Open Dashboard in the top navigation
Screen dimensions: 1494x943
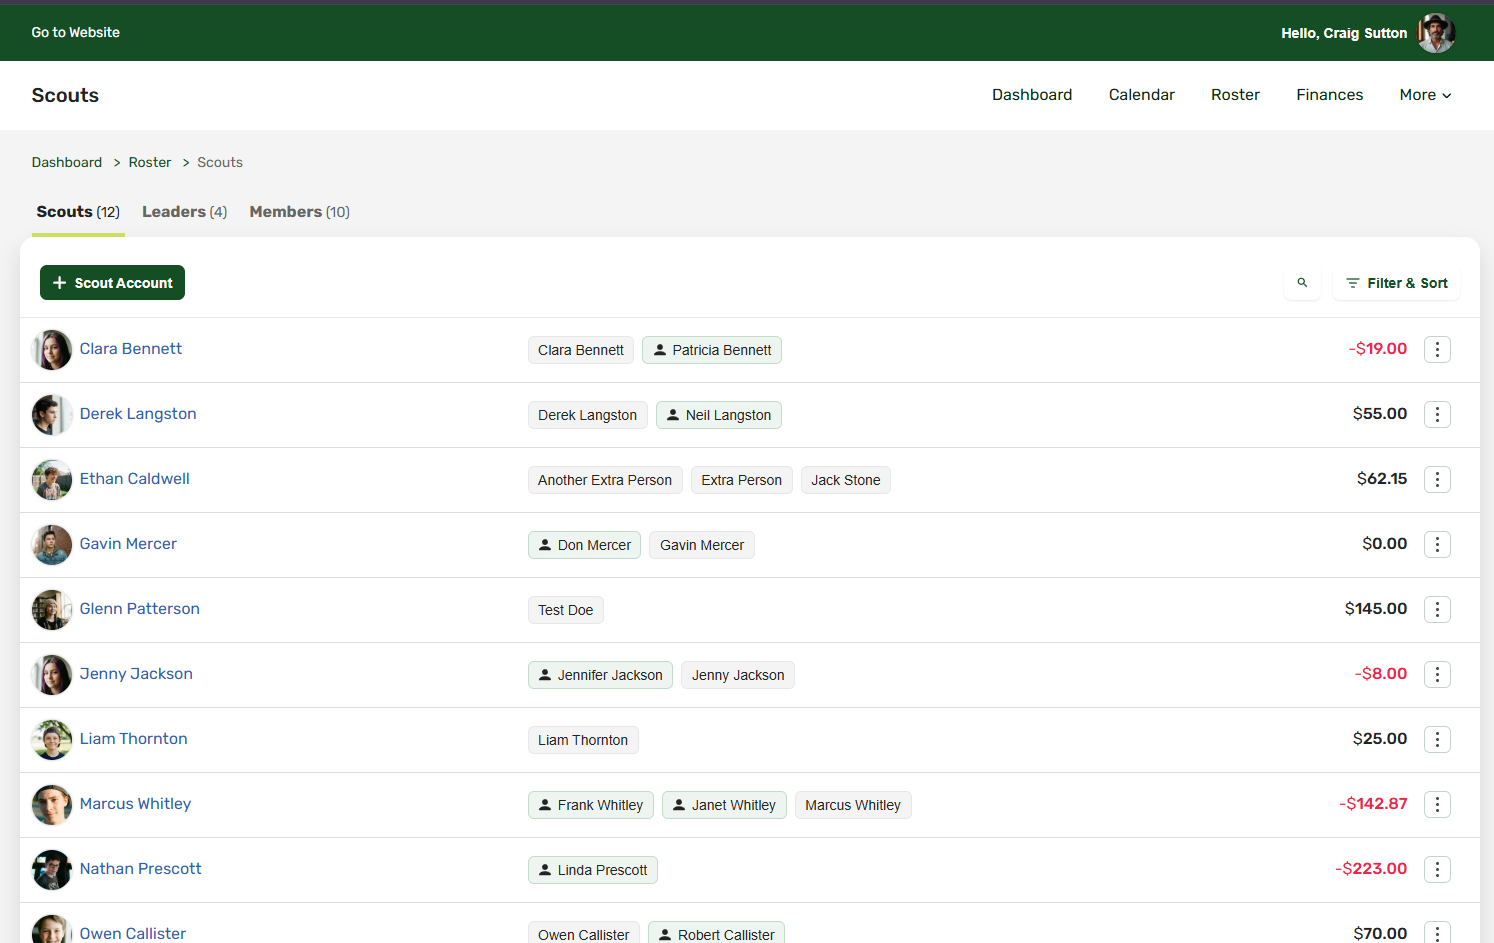point(1032,95)
